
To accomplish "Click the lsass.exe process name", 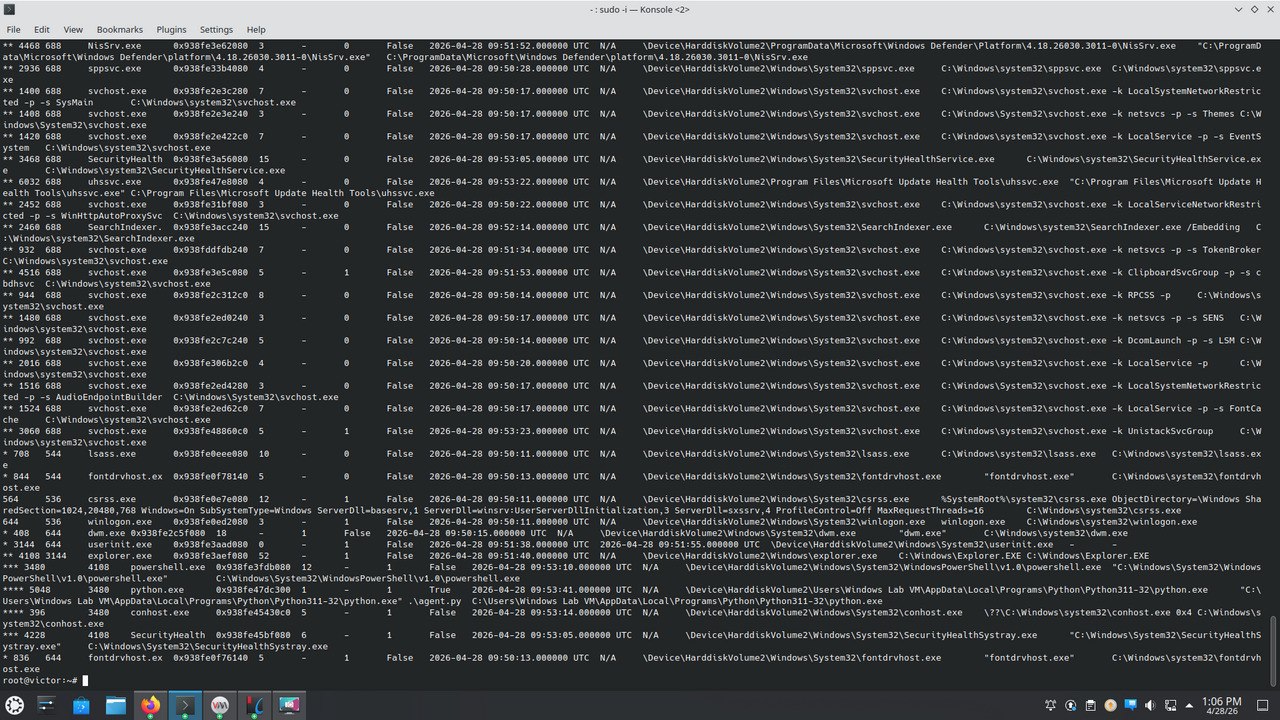I will pos(112,454).
